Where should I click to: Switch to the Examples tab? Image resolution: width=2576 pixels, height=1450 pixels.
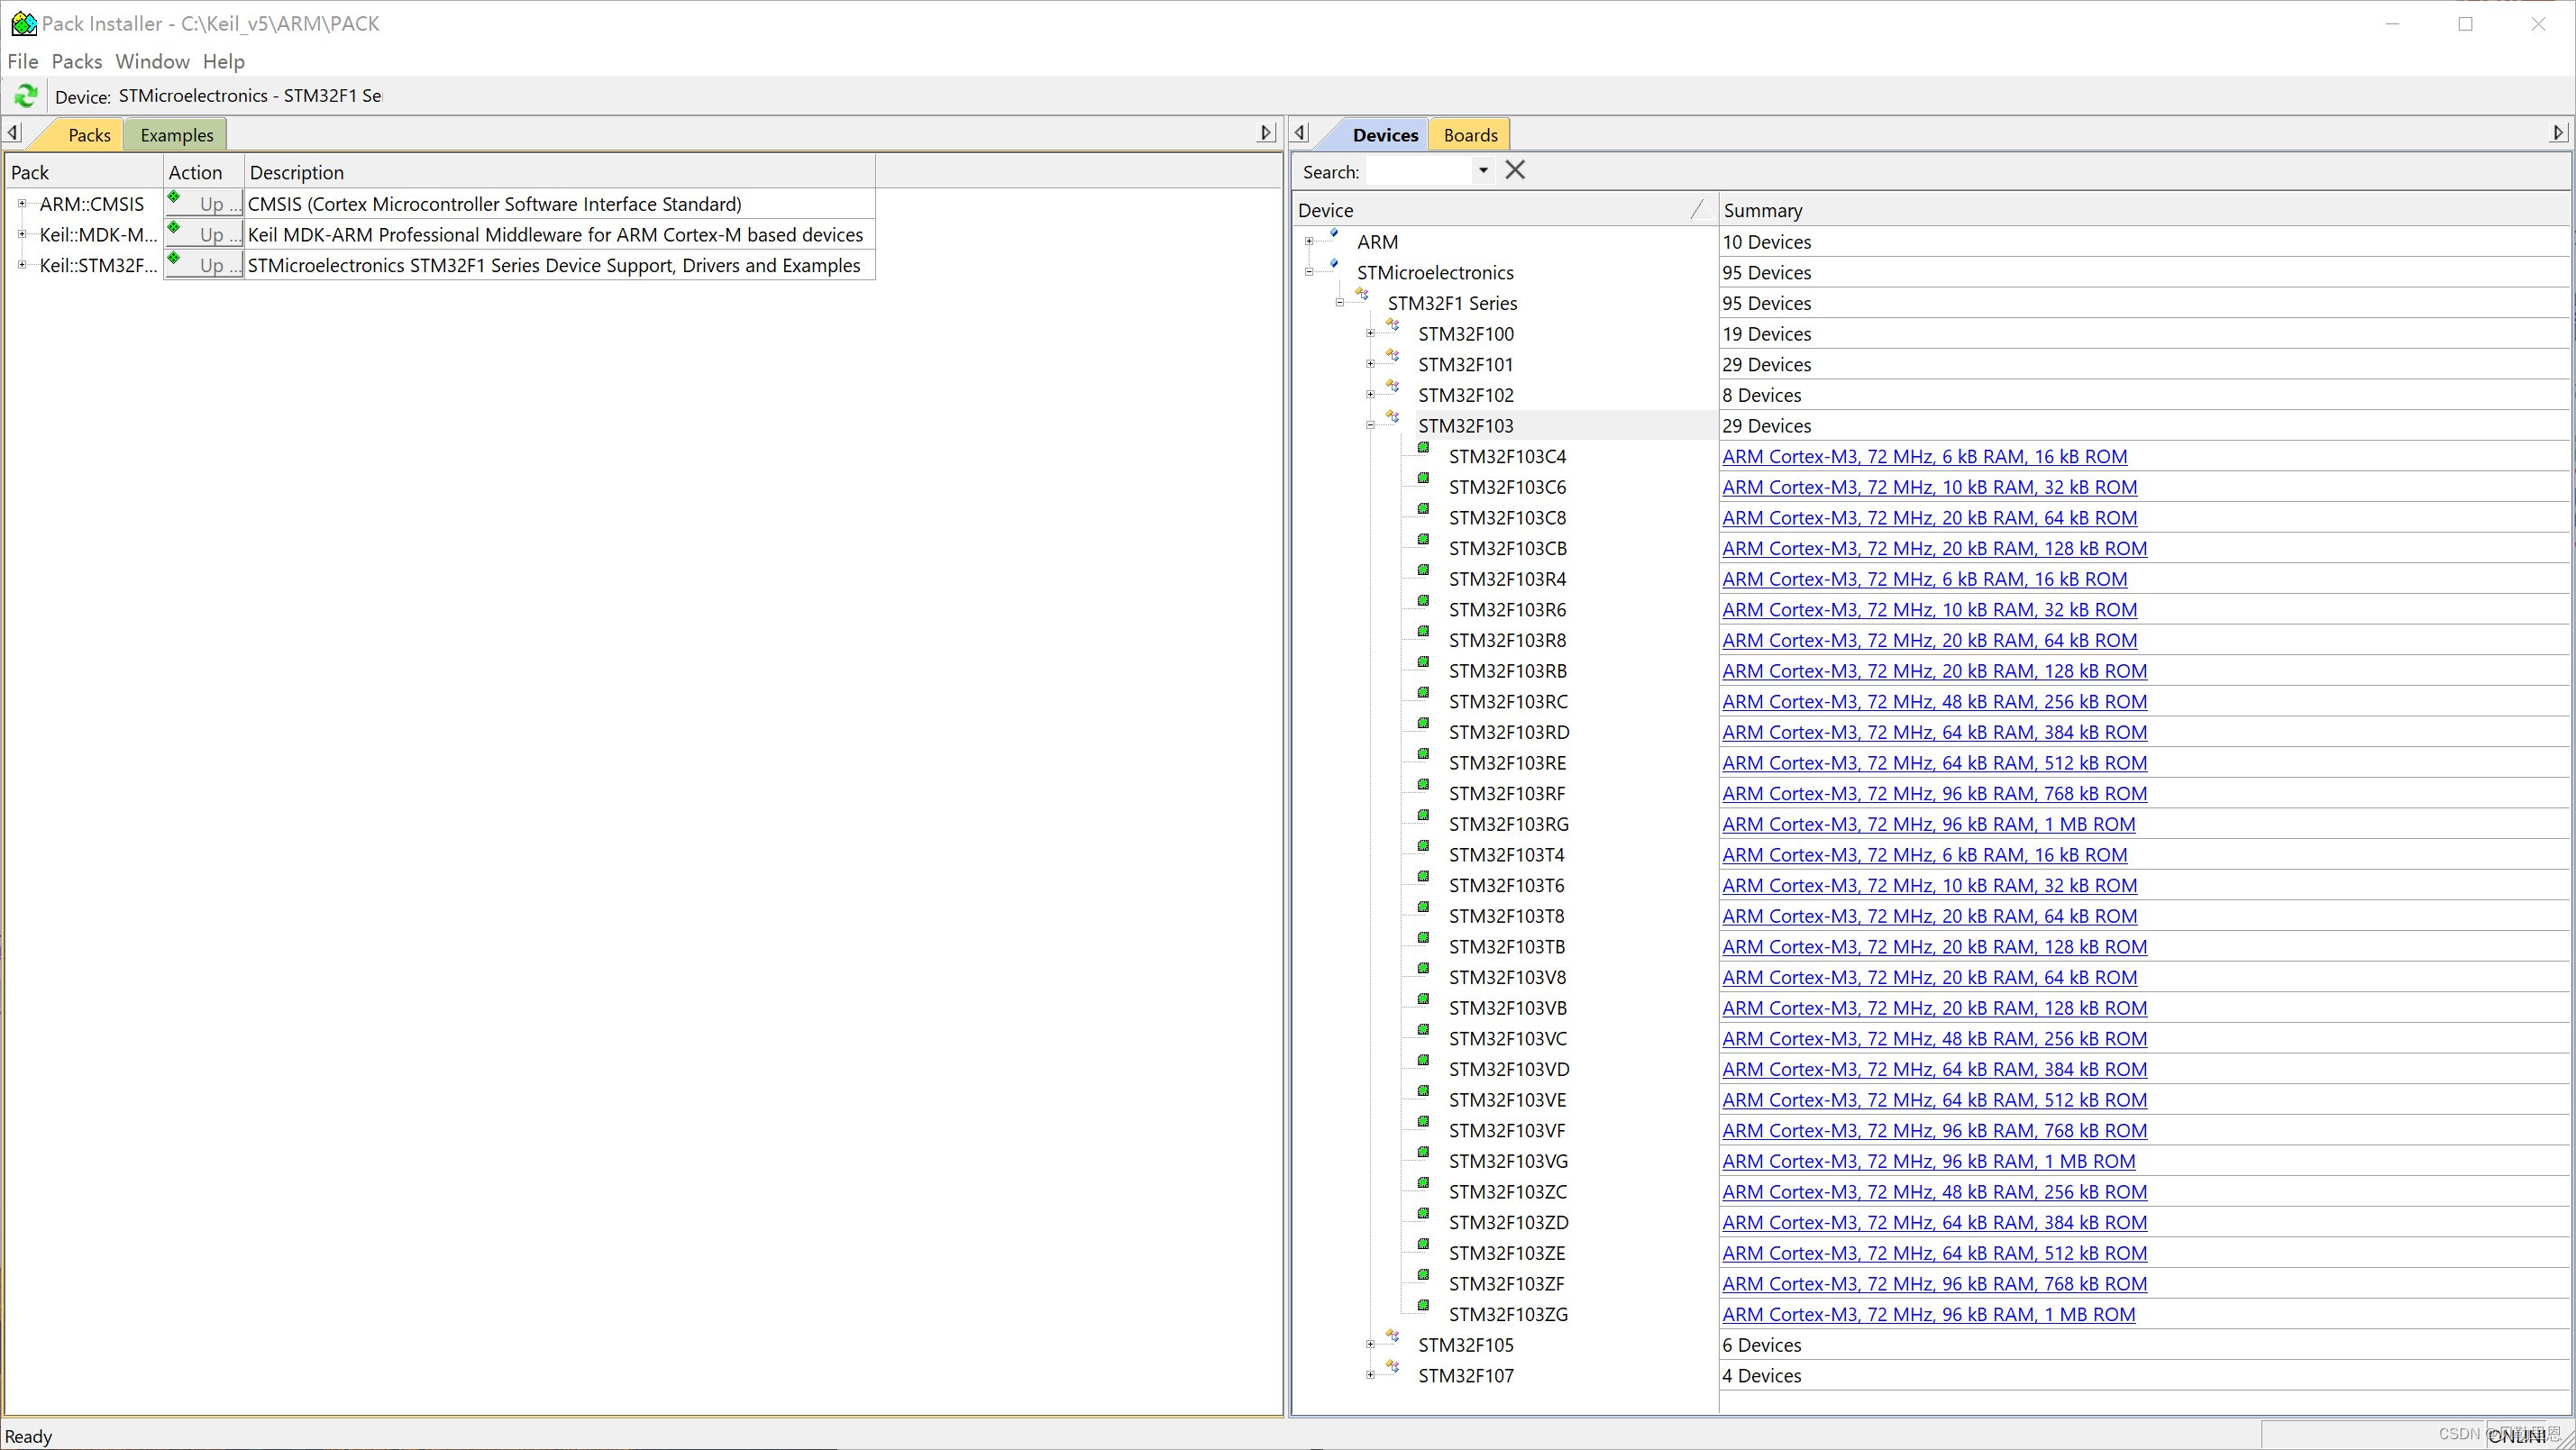tap(176, 135)
